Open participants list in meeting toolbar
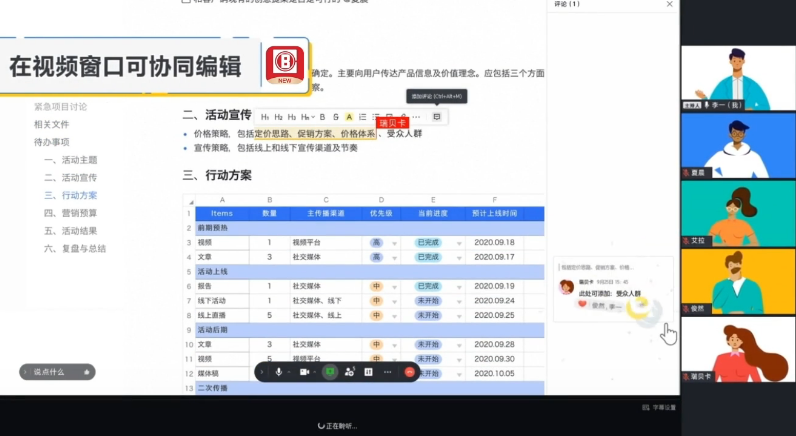 click(349, 371)
